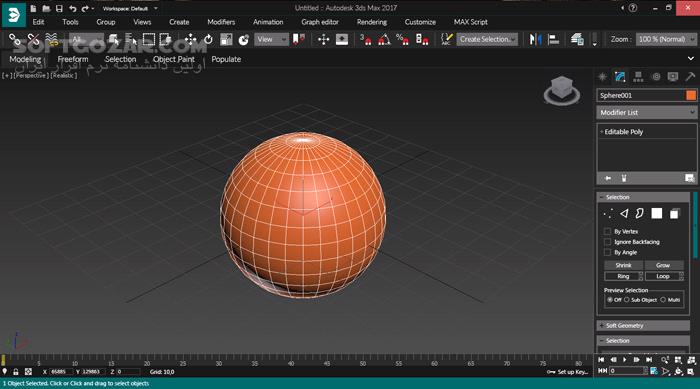Click the Unlink Selection icon
The image size is (700, 389).
point(33,40)
